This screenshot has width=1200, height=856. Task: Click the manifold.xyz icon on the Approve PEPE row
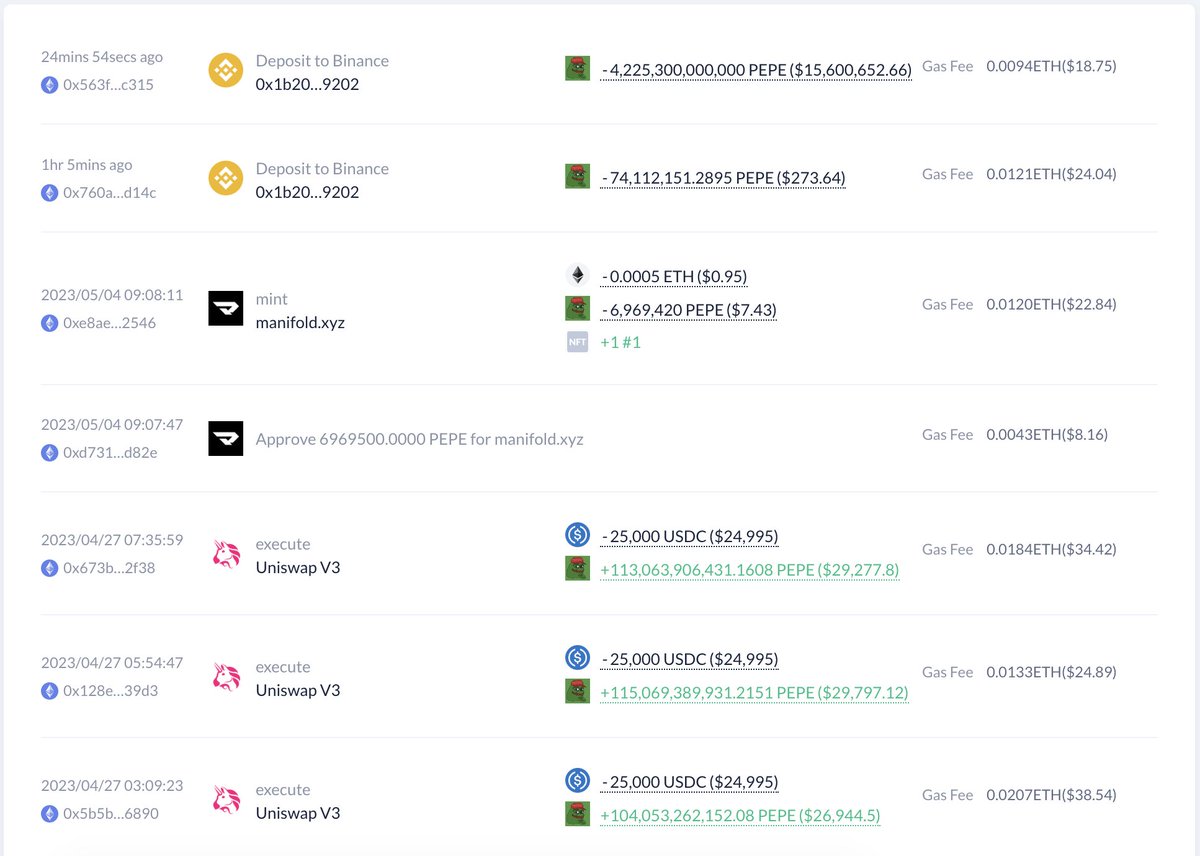point(225,439)
